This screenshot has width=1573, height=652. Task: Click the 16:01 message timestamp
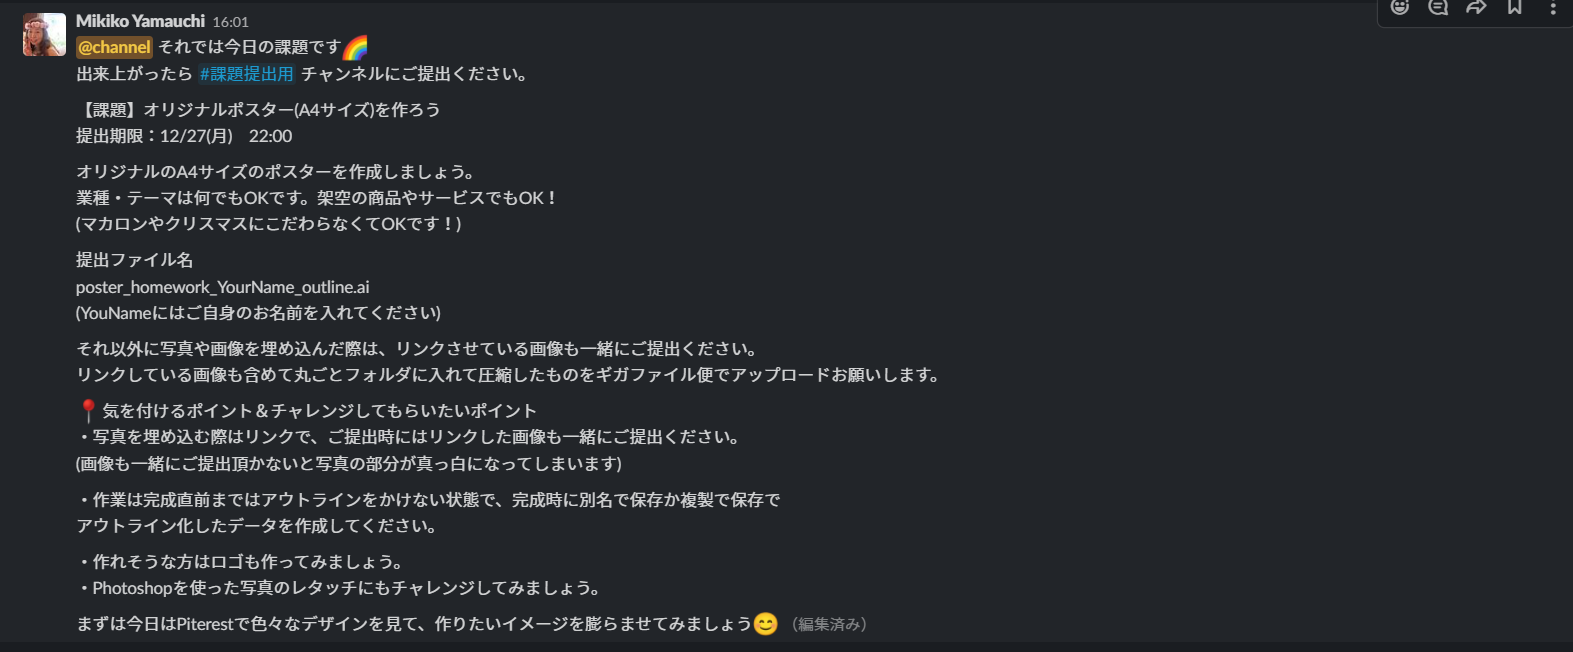(x=231, y=20)
